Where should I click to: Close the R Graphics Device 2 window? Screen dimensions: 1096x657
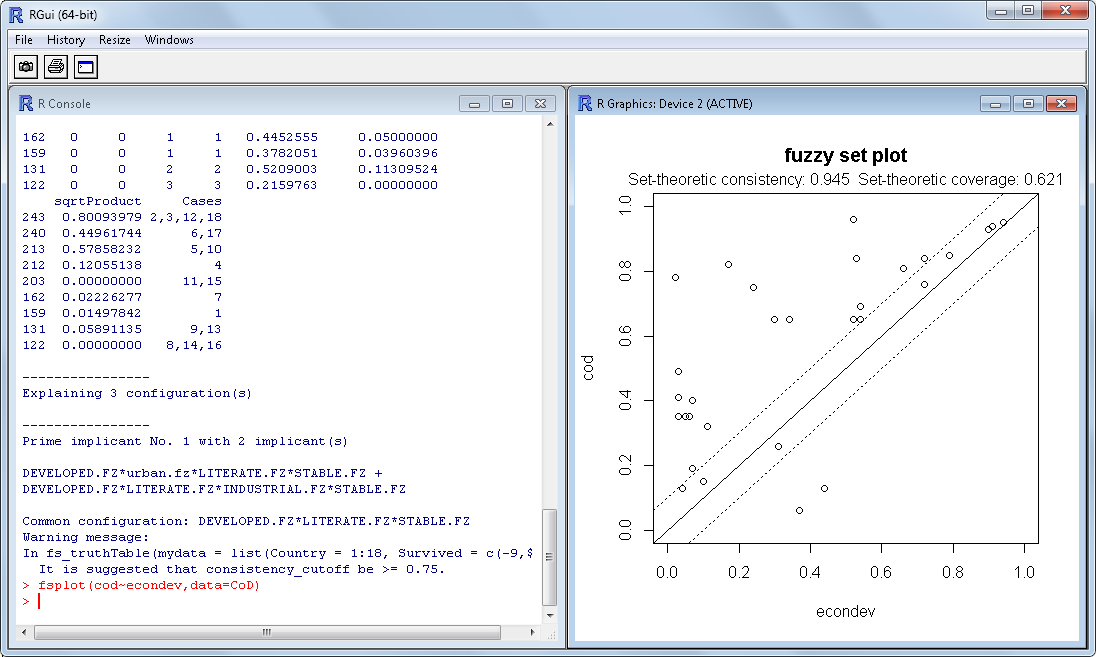coord(1060,104)
